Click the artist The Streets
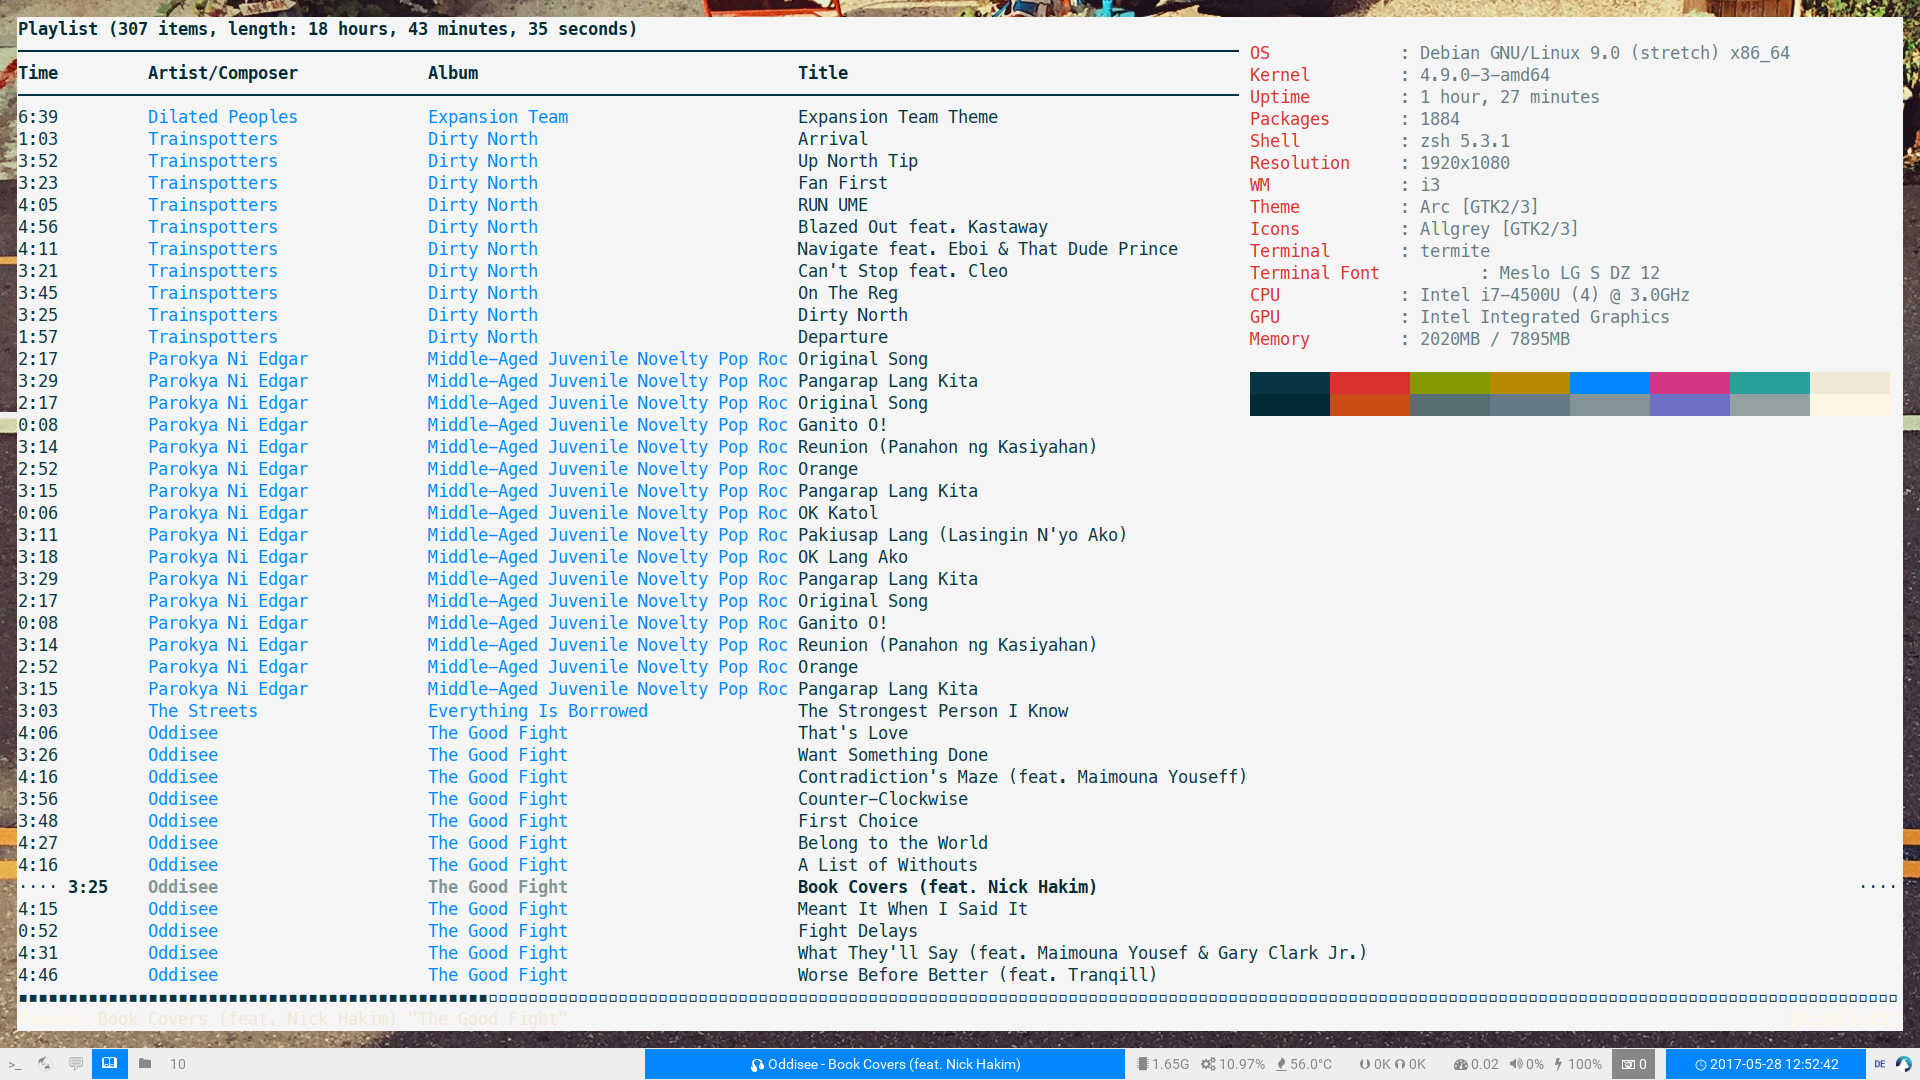The image size is (1920, 1080). 203,711
